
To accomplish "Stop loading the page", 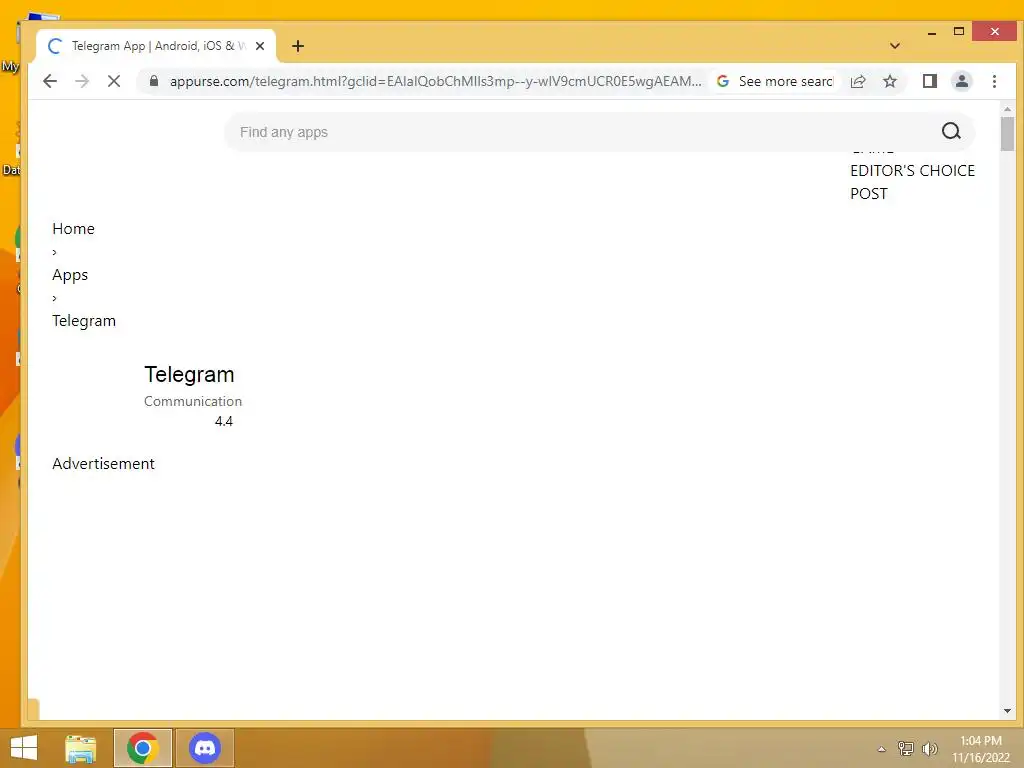I will [x=114, y=81].
